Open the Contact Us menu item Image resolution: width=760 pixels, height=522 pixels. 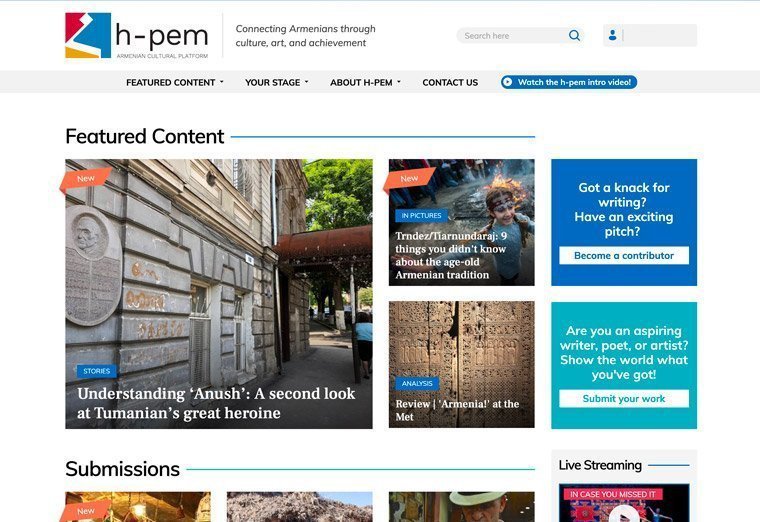coord(450,82)
